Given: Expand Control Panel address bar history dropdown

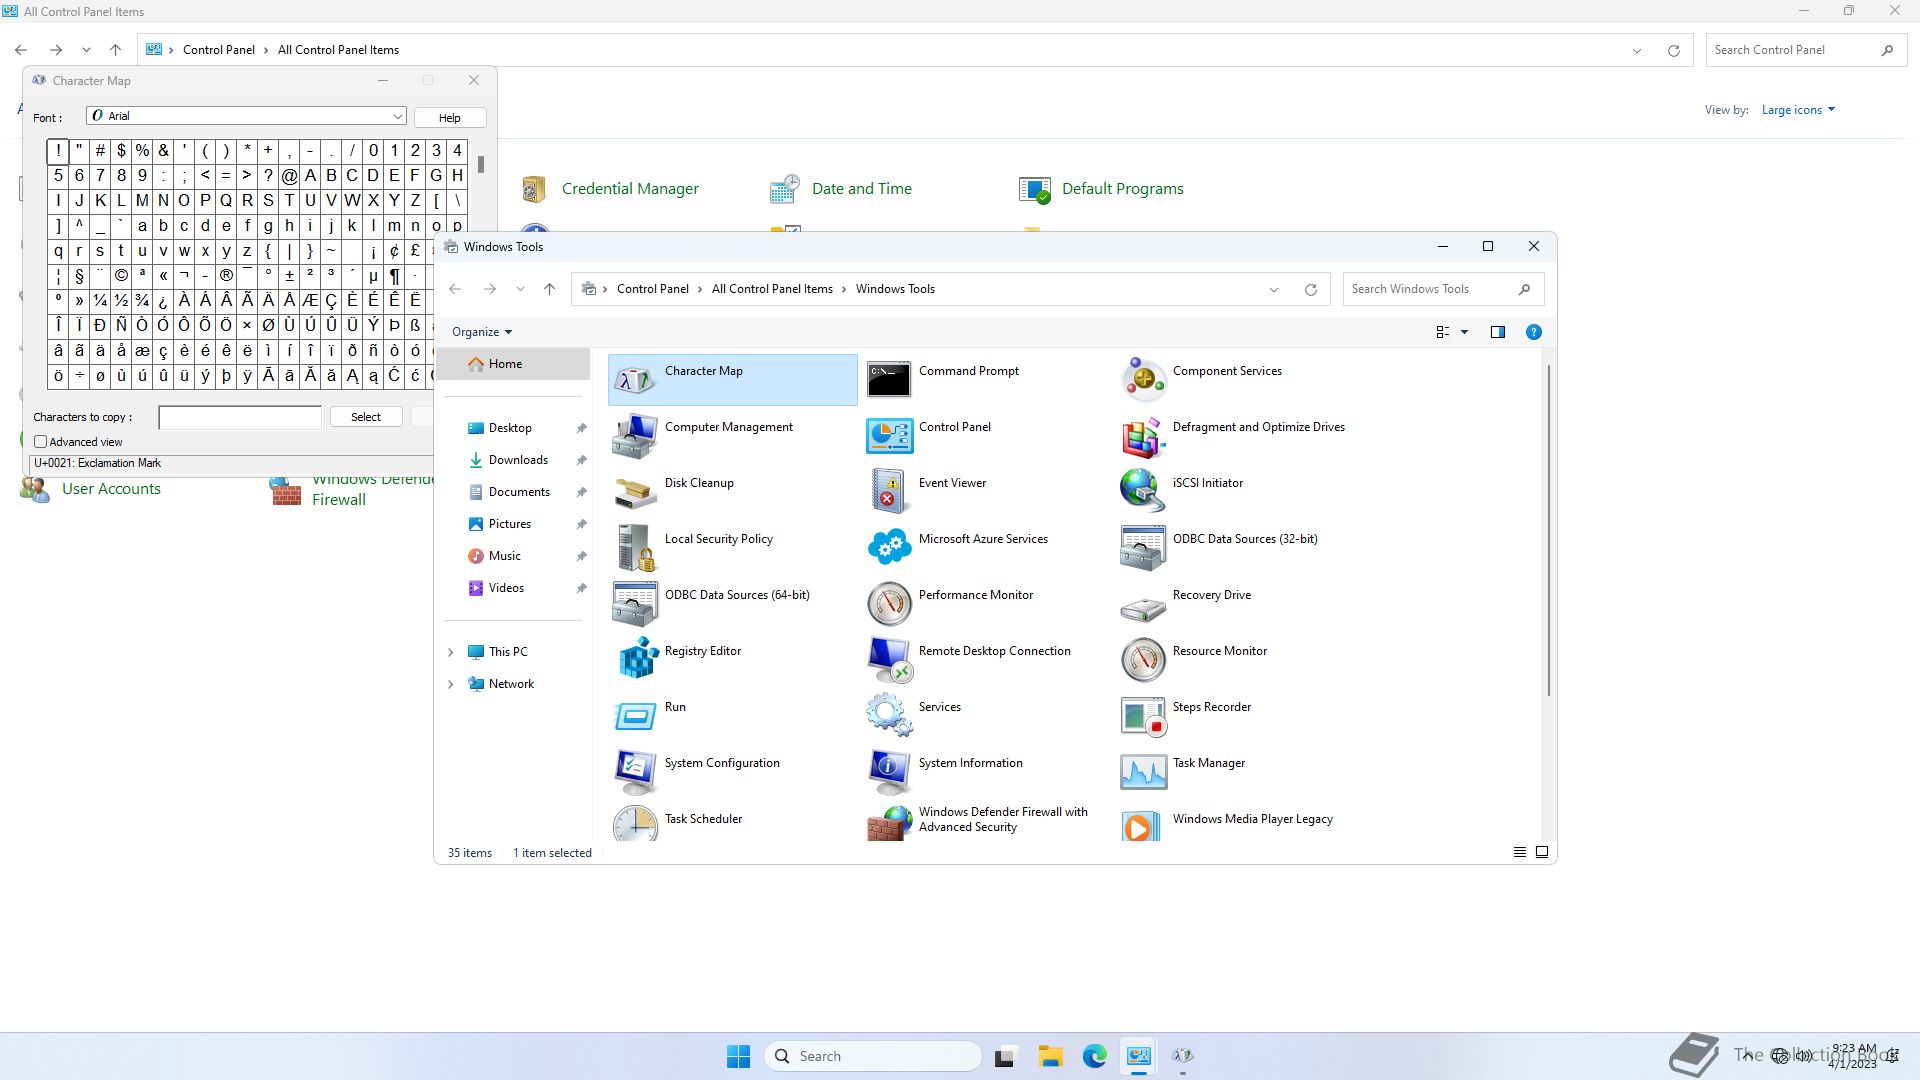Looking at the screenshot, I should point(1637,51).
